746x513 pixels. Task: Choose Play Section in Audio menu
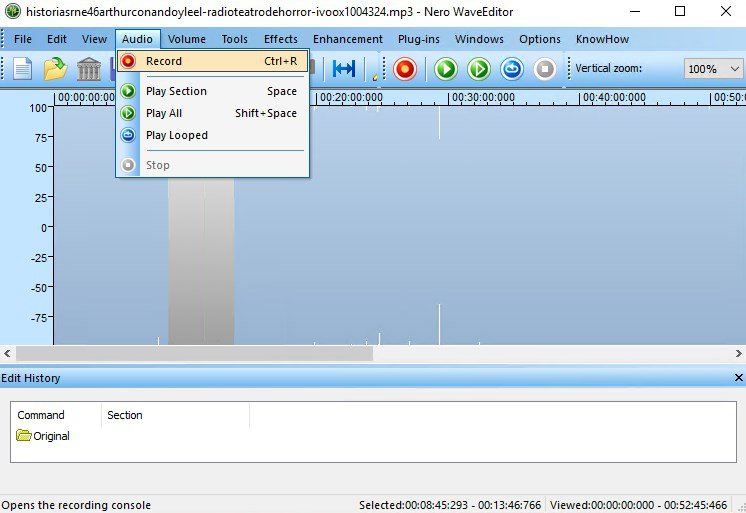click(x=212, y=91)
